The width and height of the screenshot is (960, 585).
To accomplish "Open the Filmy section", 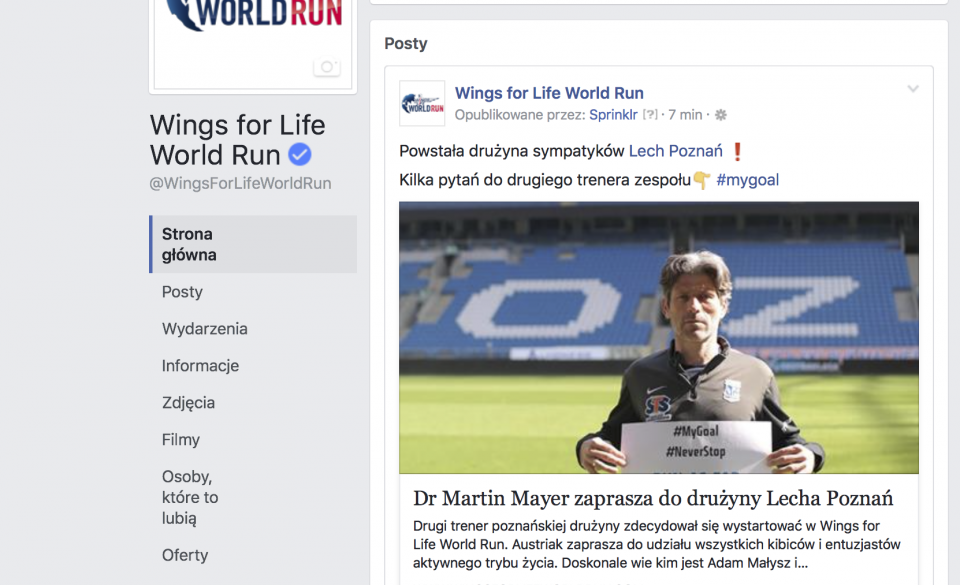I will (x=181, y=439).
